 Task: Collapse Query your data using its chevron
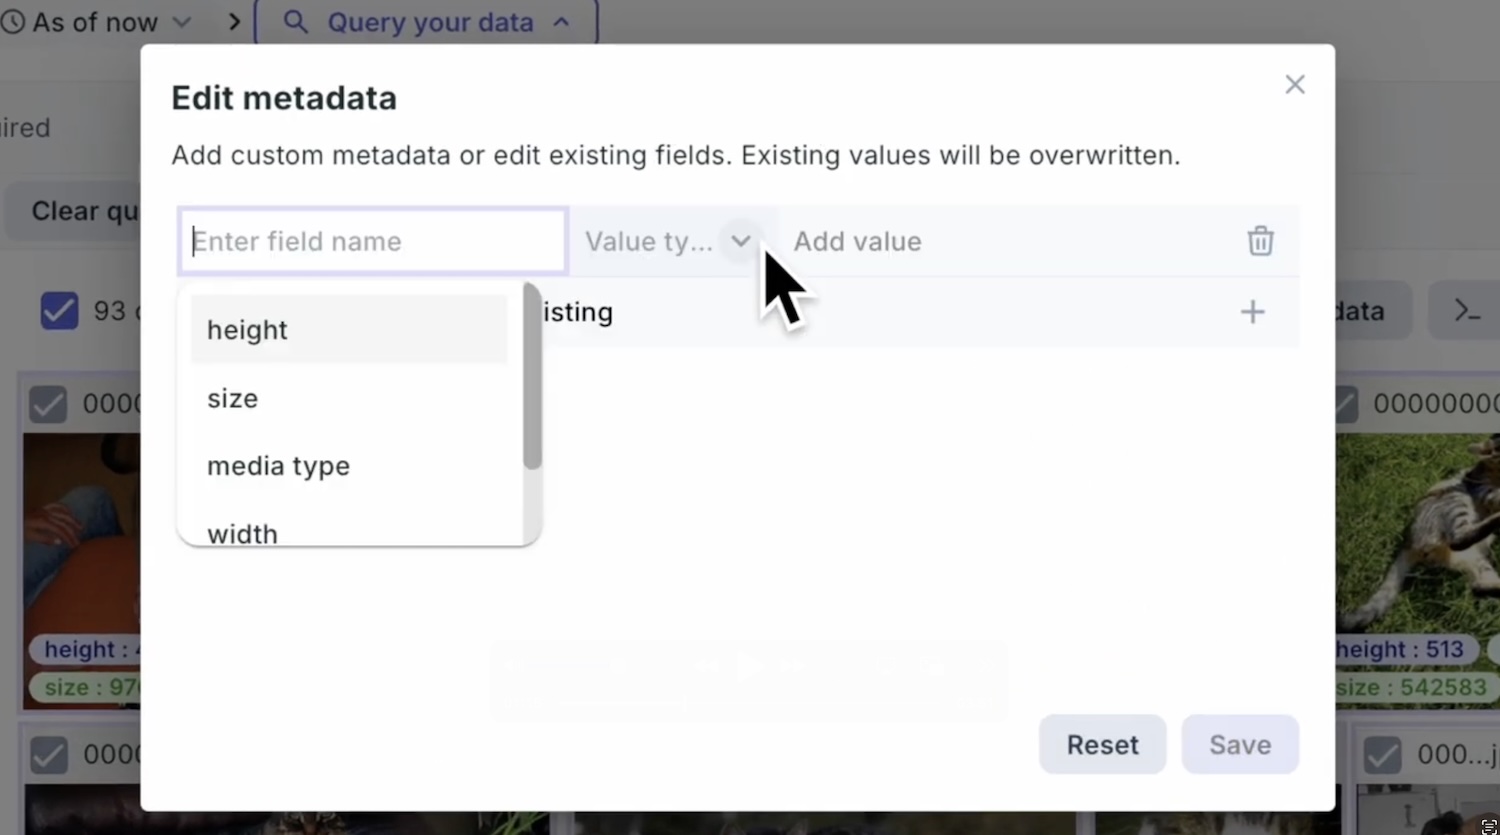pyautogui.click(x=562, y=22)
